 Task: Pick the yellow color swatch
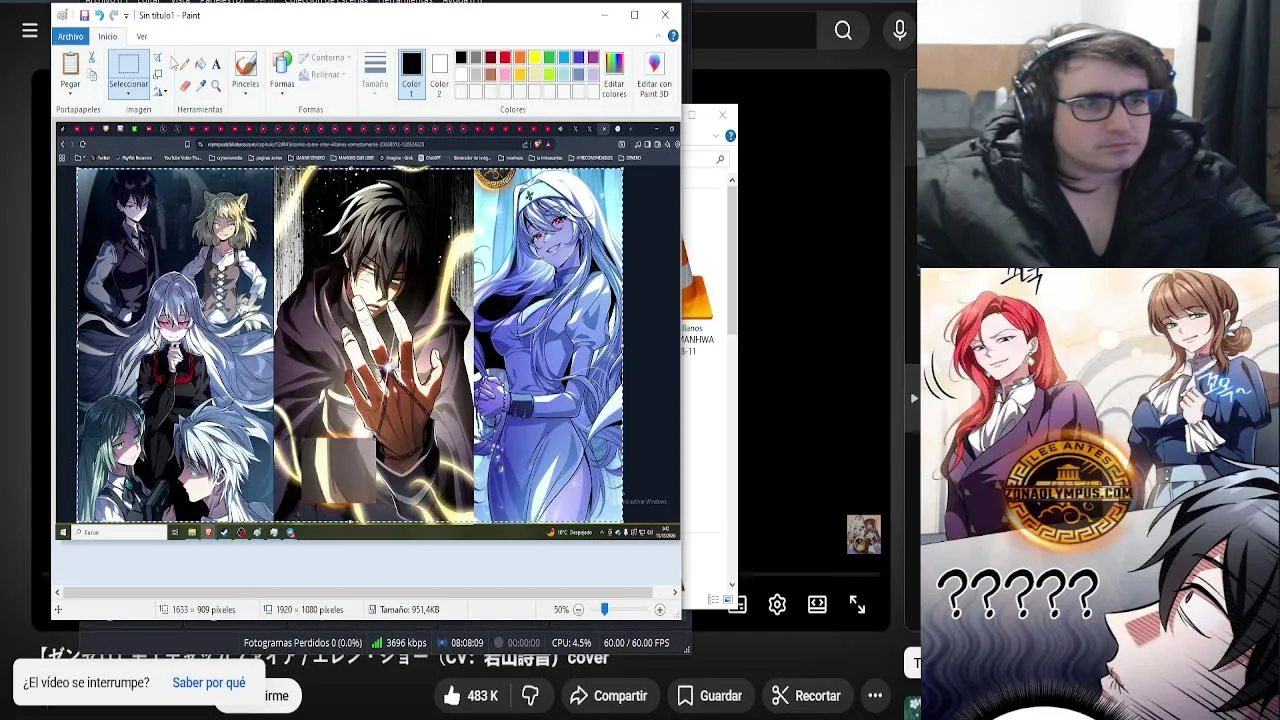(535, 58)
